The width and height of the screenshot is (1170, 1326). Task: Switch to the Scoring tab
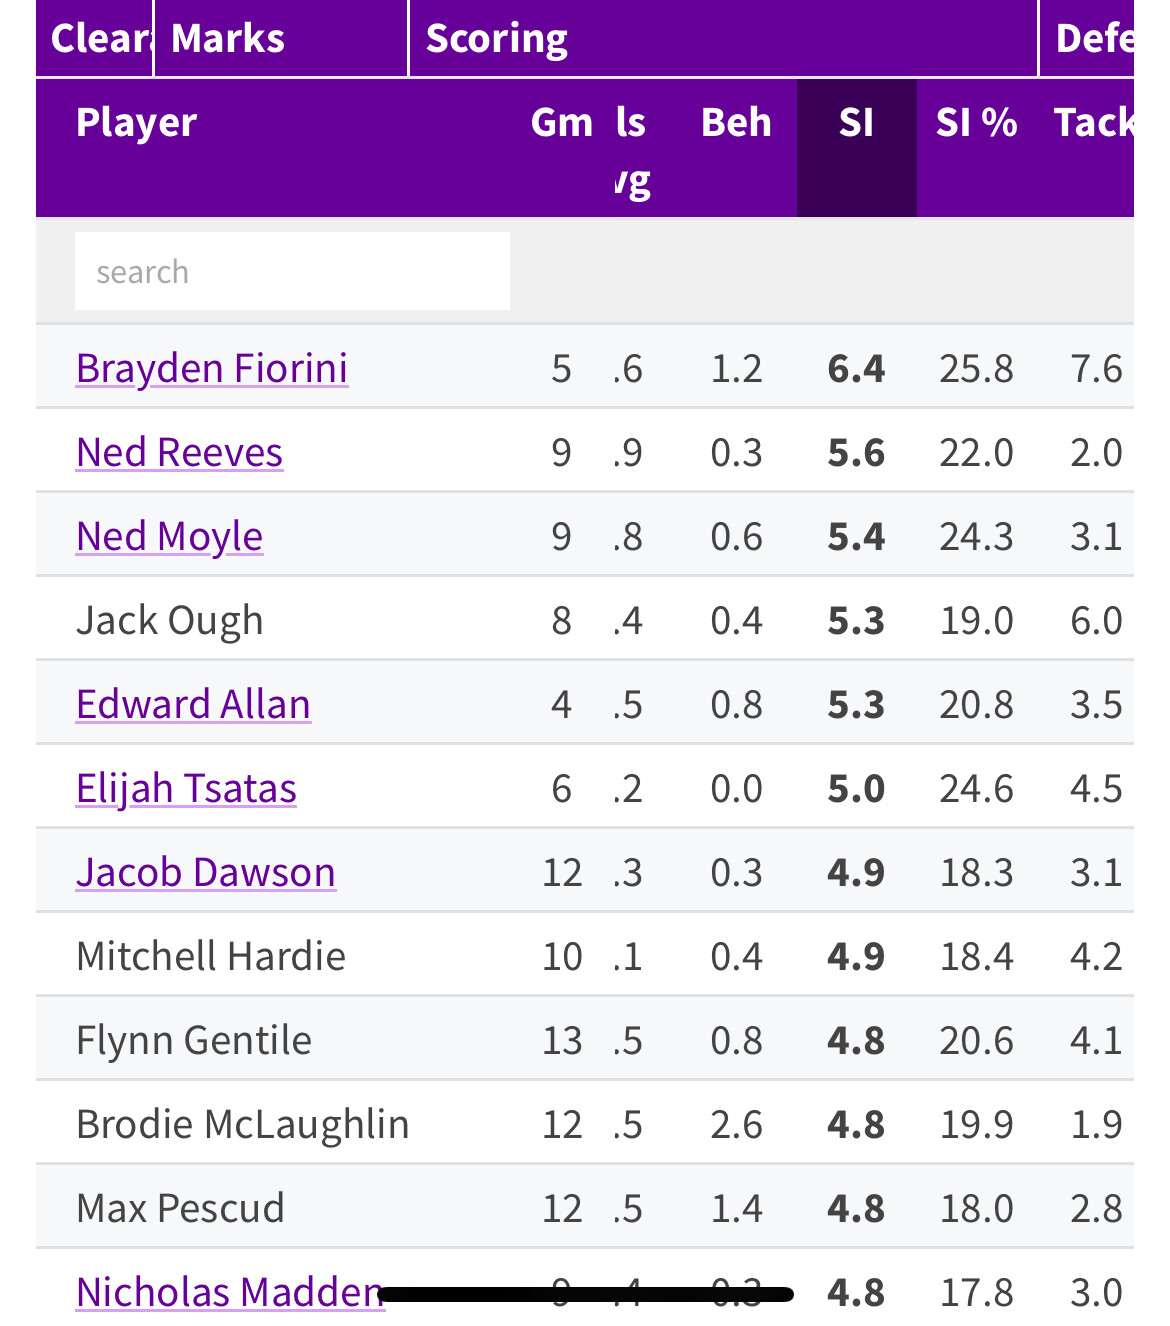(x=724, y=39)
